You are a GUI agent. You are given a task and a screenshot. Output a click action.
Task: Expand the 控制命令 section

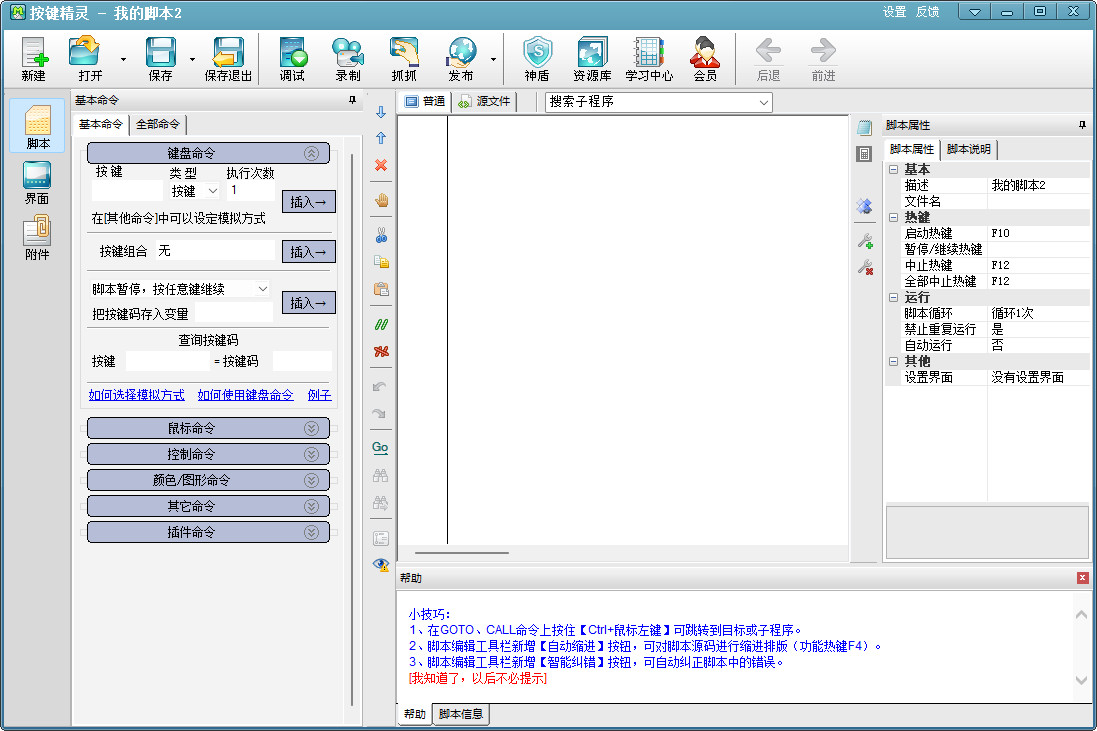[208, 454]
